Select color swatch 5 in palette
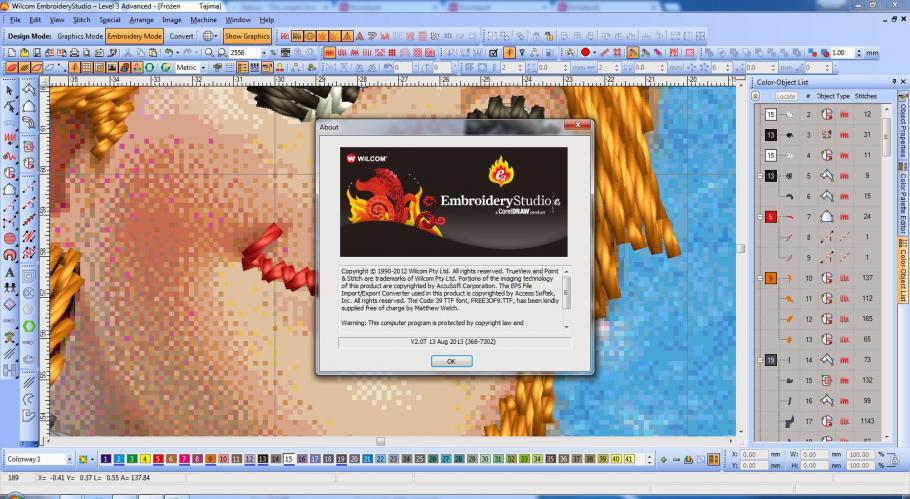This screenshot has height=499, width=910. 158,459
